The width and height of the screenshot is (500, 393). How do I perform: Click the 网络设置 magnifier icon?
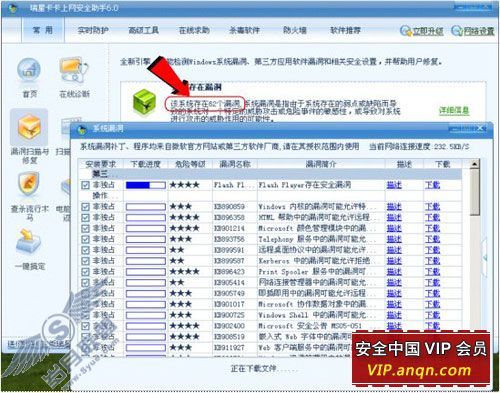click(457, 31)
